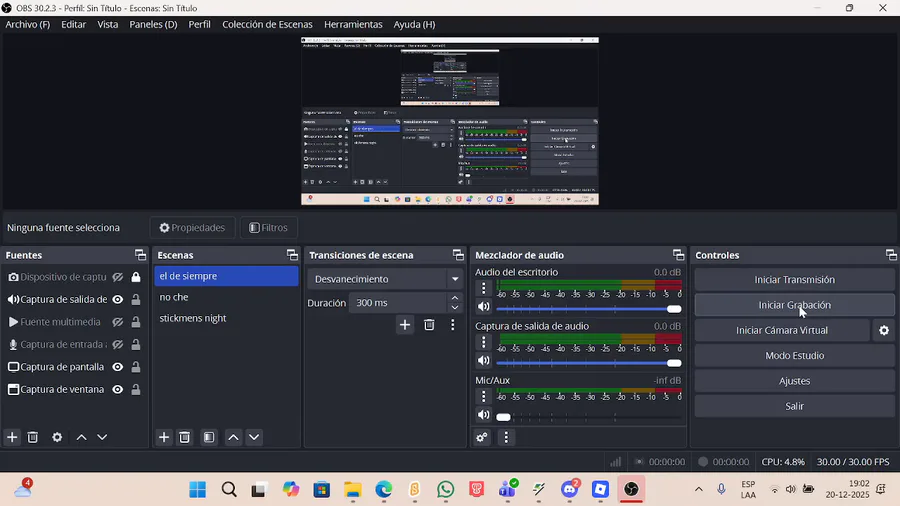
Task: Open options dots for Audio del escritorio
Action: coord(483,287)
